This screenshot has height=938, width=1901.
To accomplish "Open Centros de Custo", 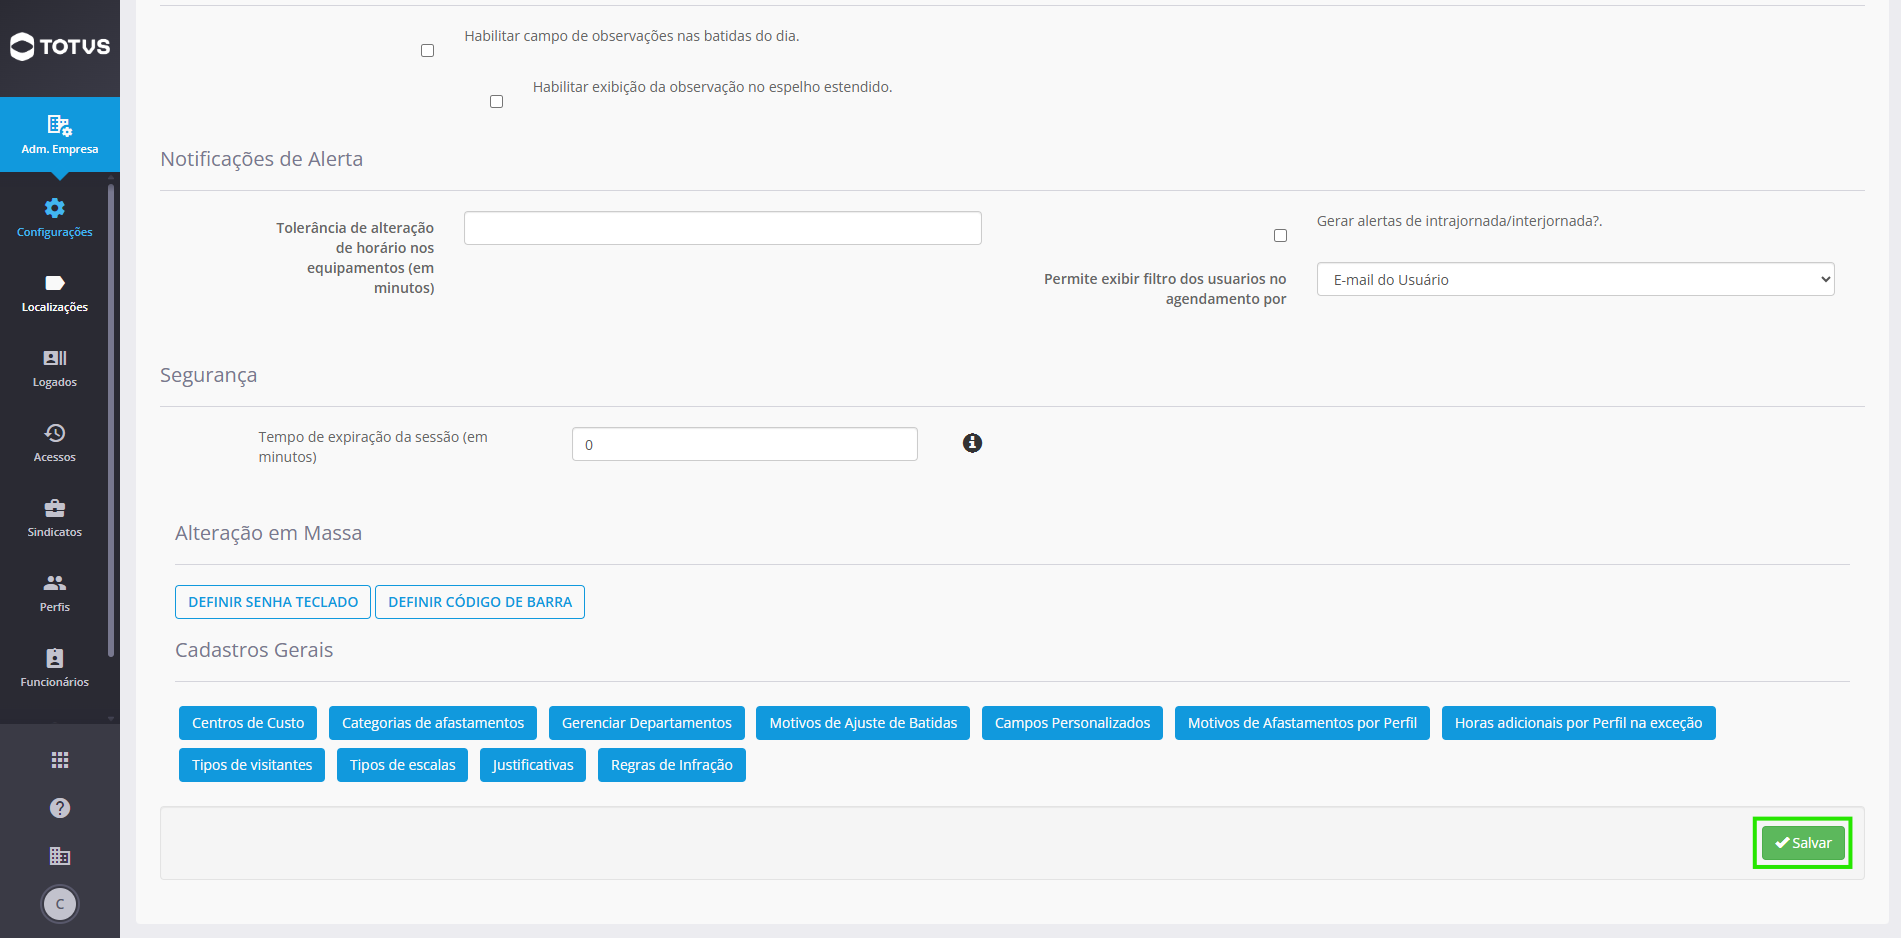I will point(248,723).
